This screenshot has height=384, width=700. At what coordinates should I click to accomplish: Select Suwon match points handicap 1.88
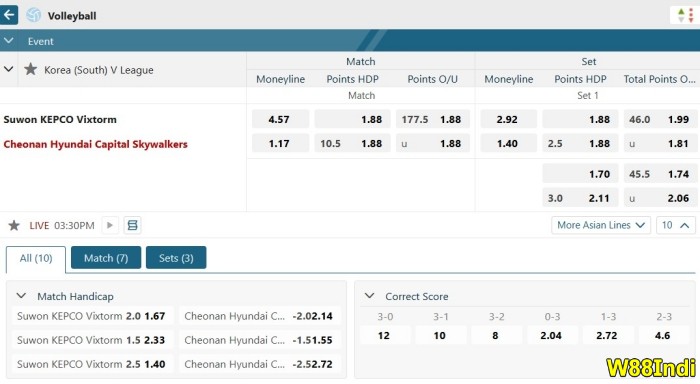(352, 119)
